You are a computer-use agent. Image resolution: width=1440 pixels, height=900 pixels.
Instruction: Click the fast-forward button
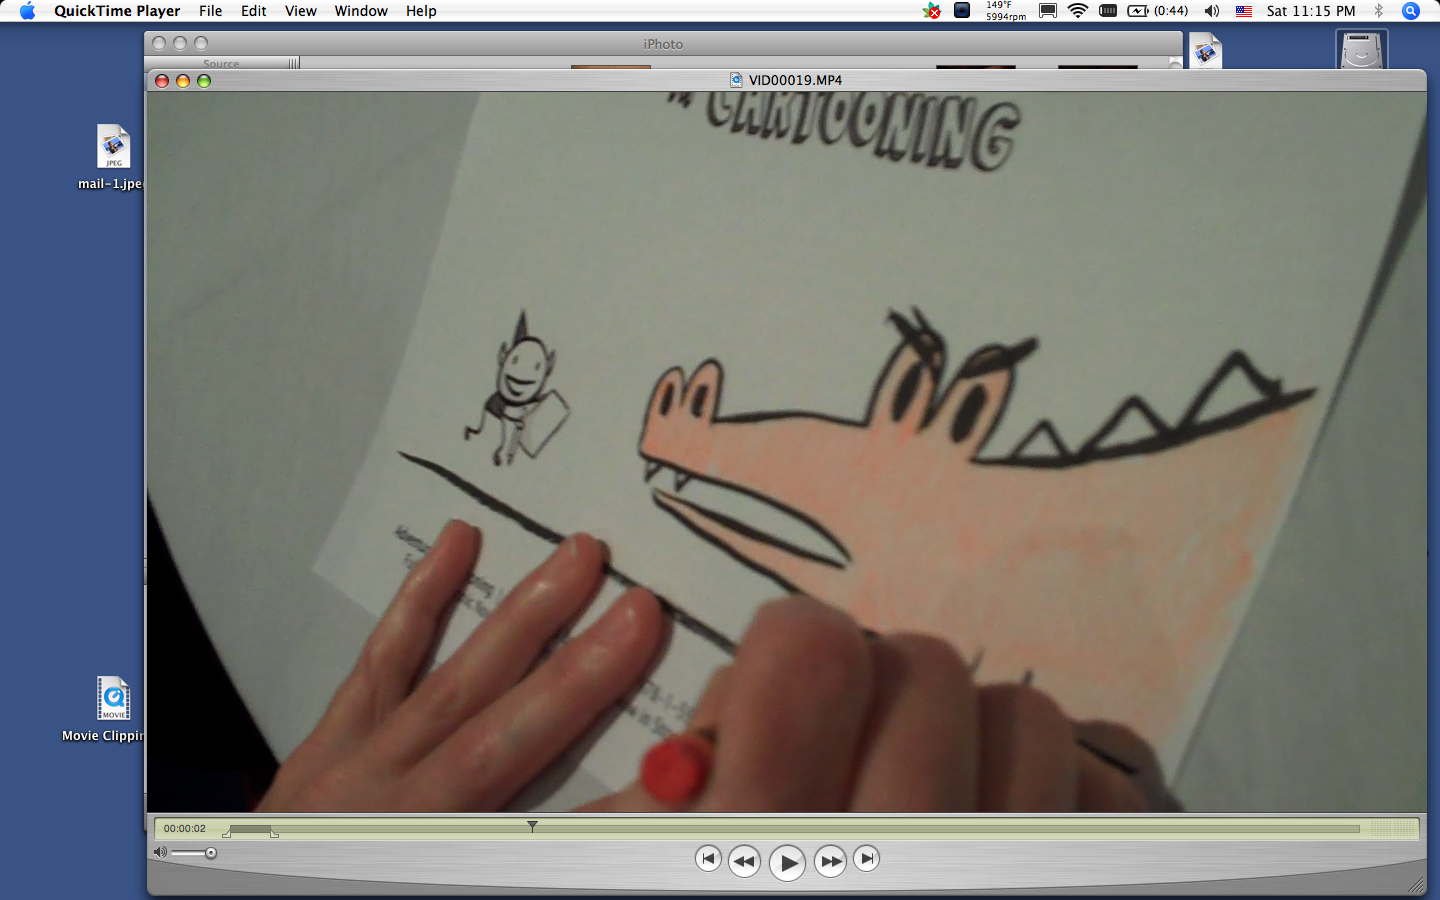[x=830, y=861]
